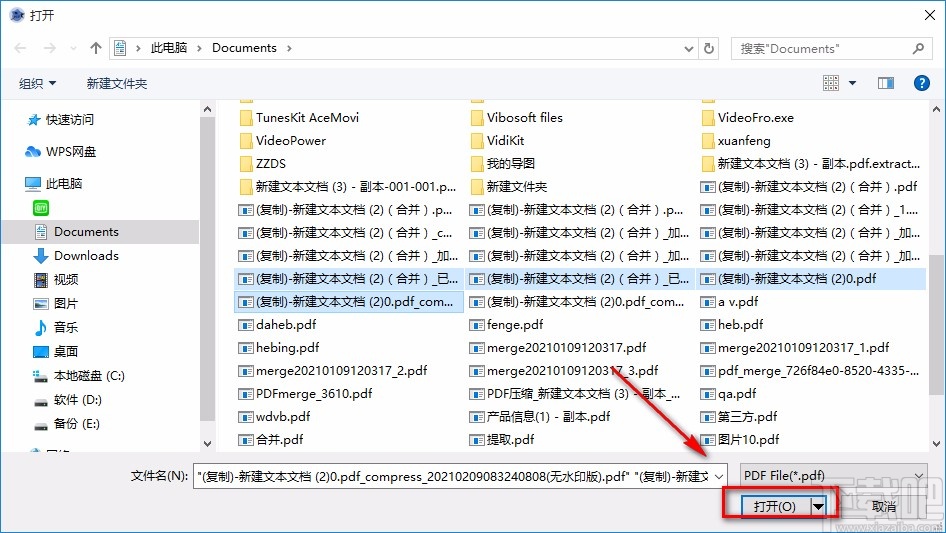Expand the view options dropdown arrow
Image resolution: width=946 pixels, height=533 pixels.
(x=852, y=83)
